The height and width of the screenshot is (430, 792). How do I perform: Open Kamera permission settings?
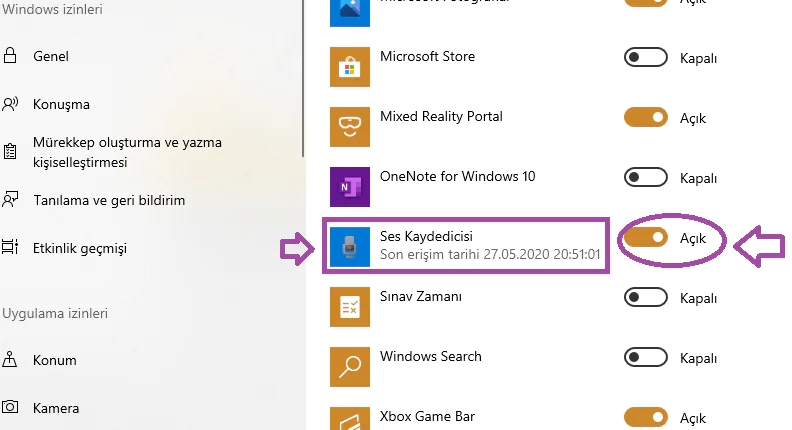[56, 408]
